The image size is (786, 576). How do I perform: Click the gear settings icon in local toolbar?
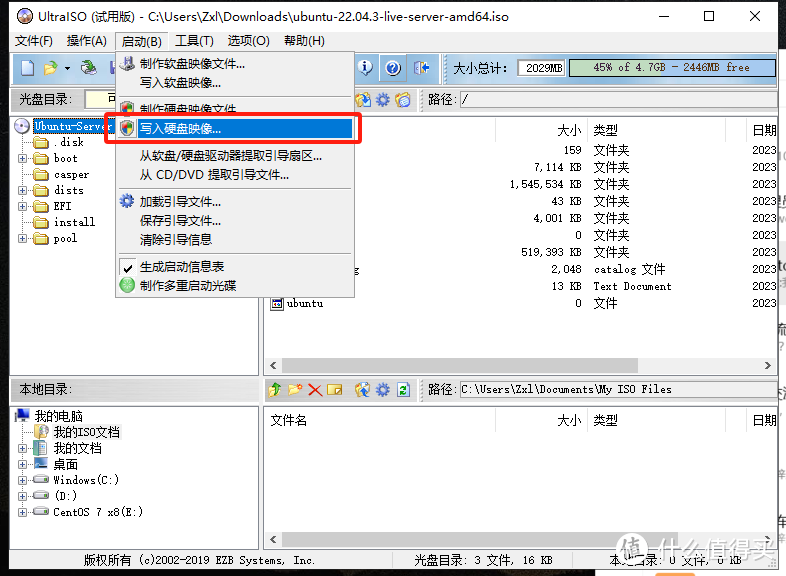382,390
